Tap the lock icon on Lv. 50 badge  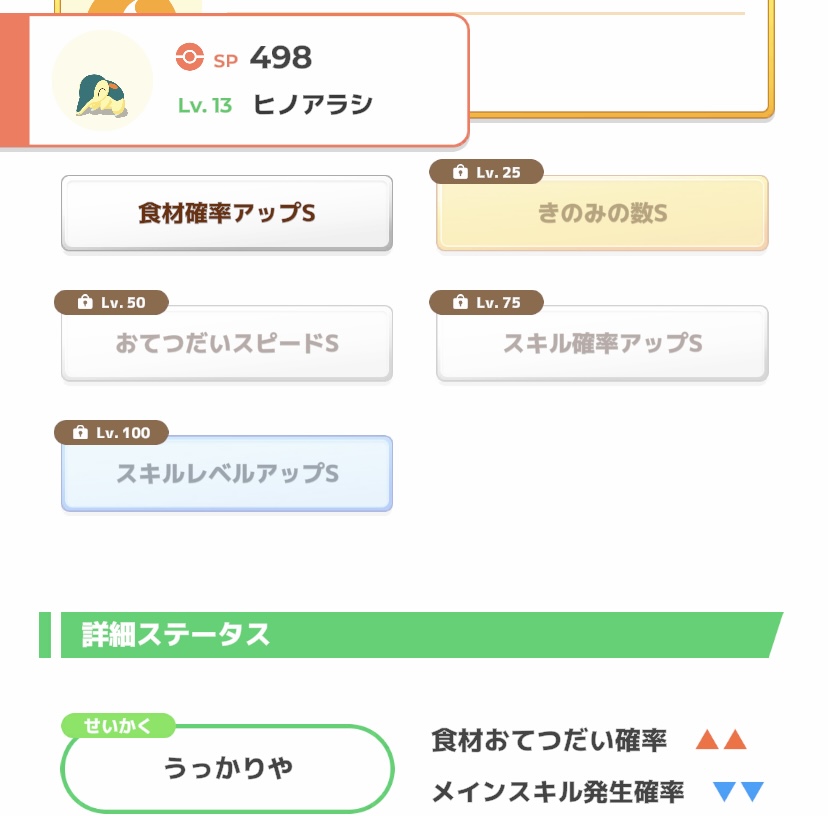(84, 302)
